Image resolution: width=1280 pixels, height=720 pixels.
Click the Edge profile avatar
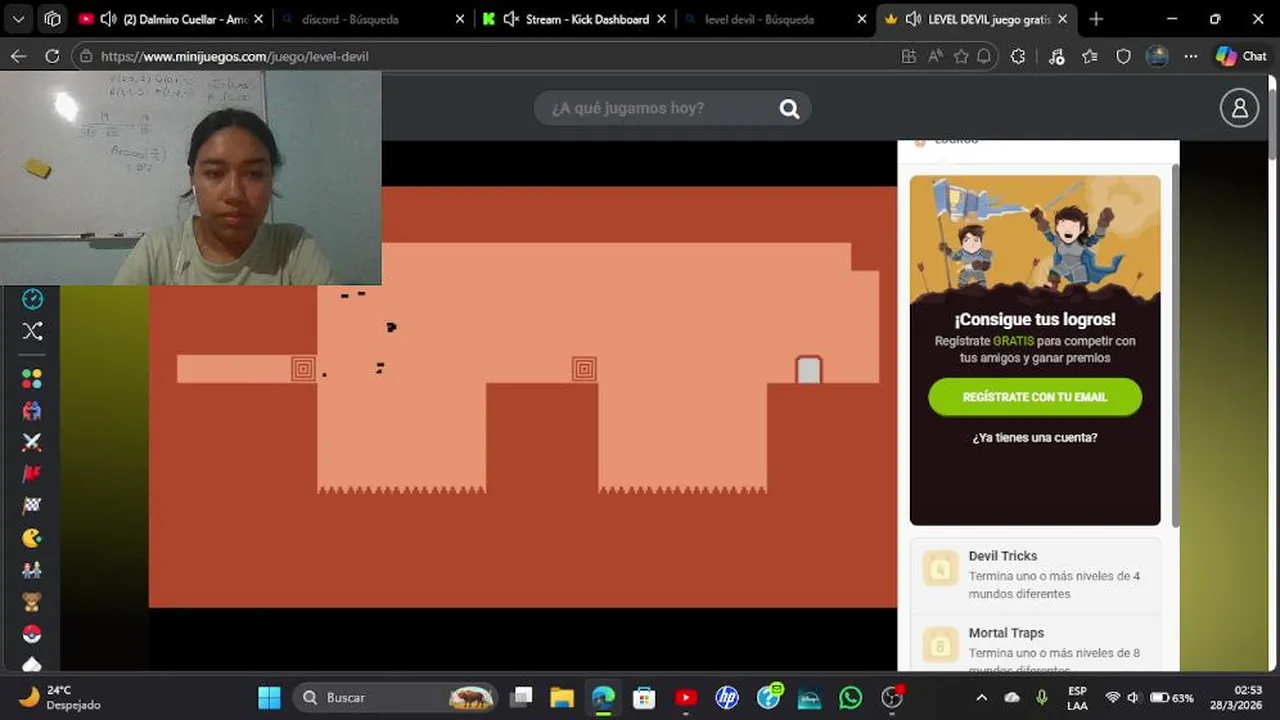(x=1157, y=57)
